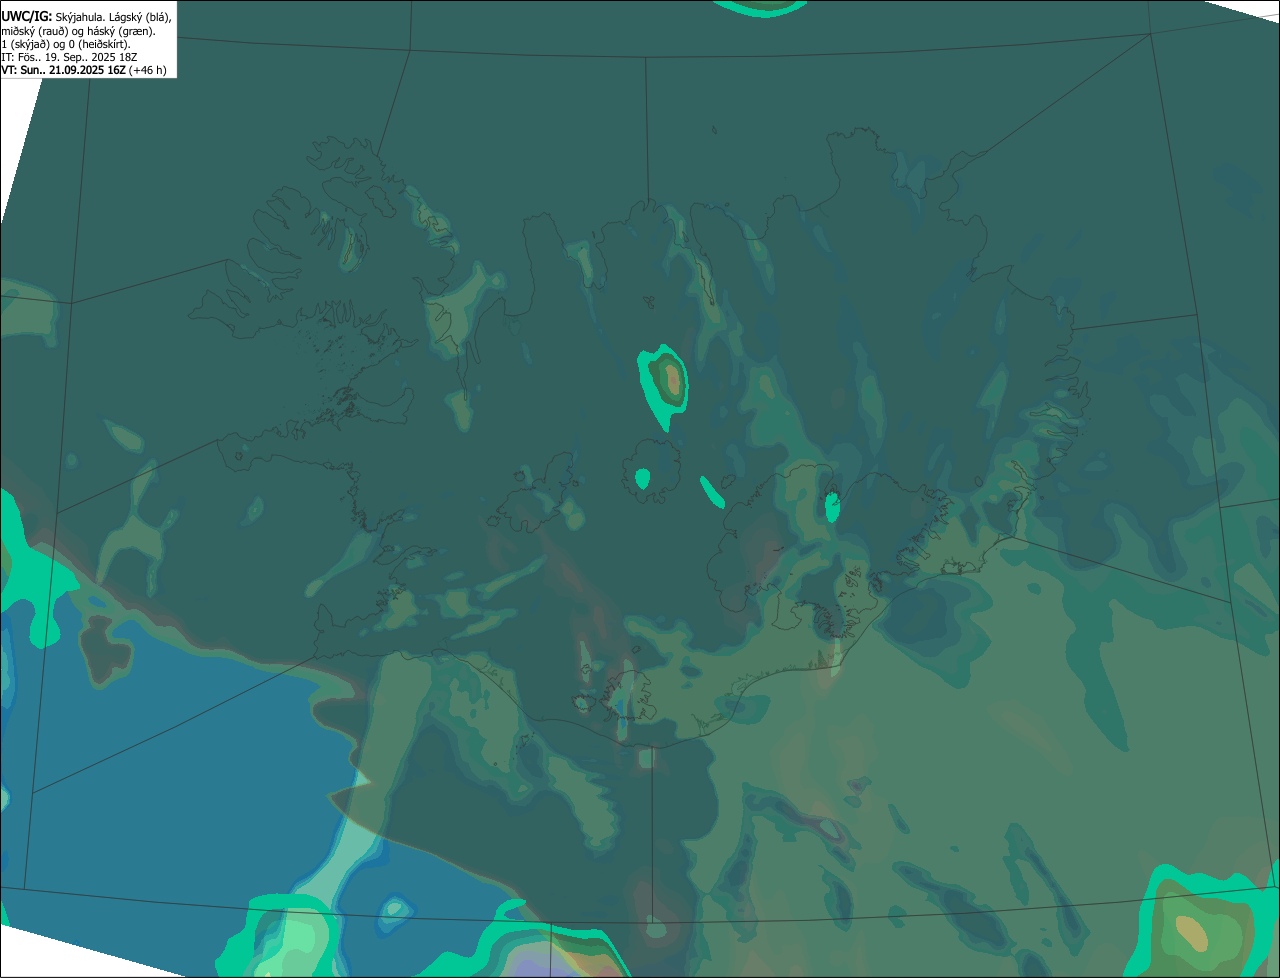Select the word "Skýjahula." in the legend
The image size is (1280, 978).
click(81, 18)
